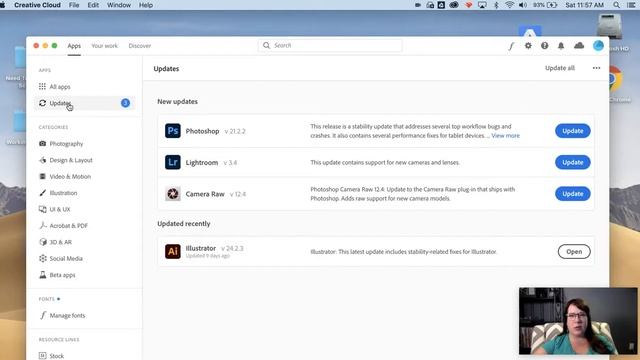
Task: Click the Camera Raw app icon
Action: pos(173,193)
